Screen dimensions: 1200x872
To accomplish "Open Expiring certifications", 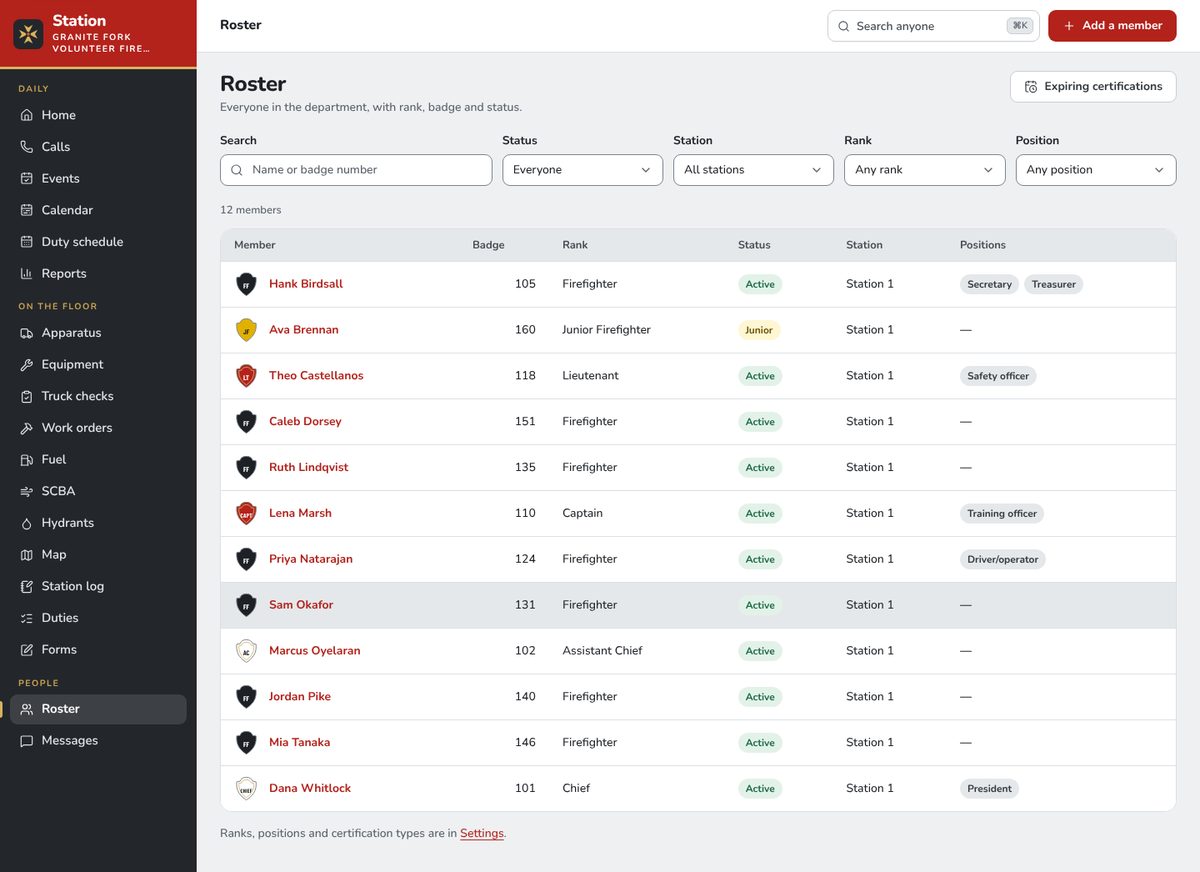I will pos(1093,86).
